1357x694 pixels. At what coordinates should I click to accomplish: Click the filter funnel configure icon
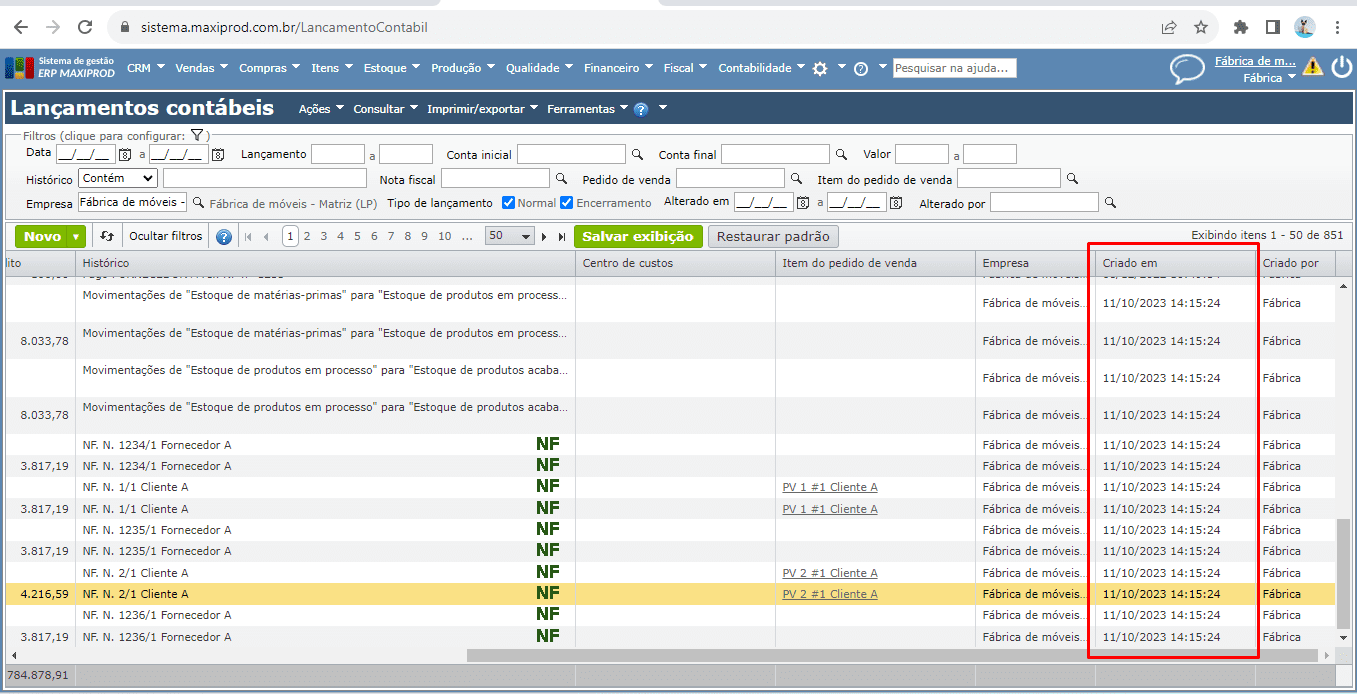click(x=197, y=135)
